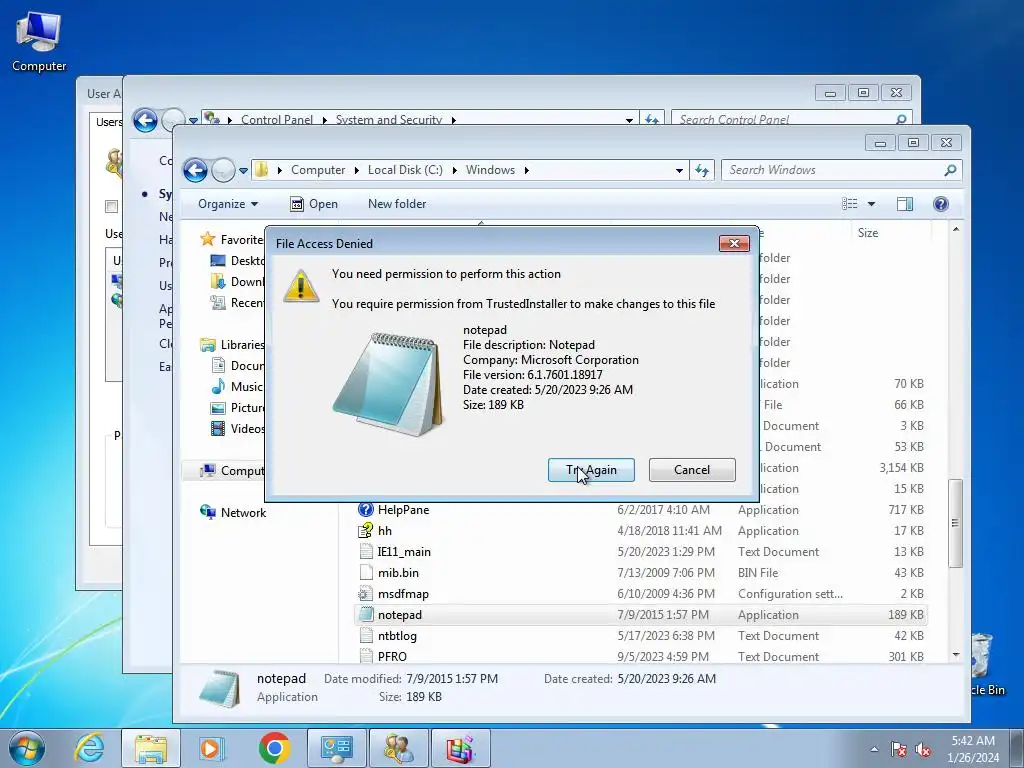
Task: Expand arrow after Computer breadcrumb
Action: click(357, 170)
